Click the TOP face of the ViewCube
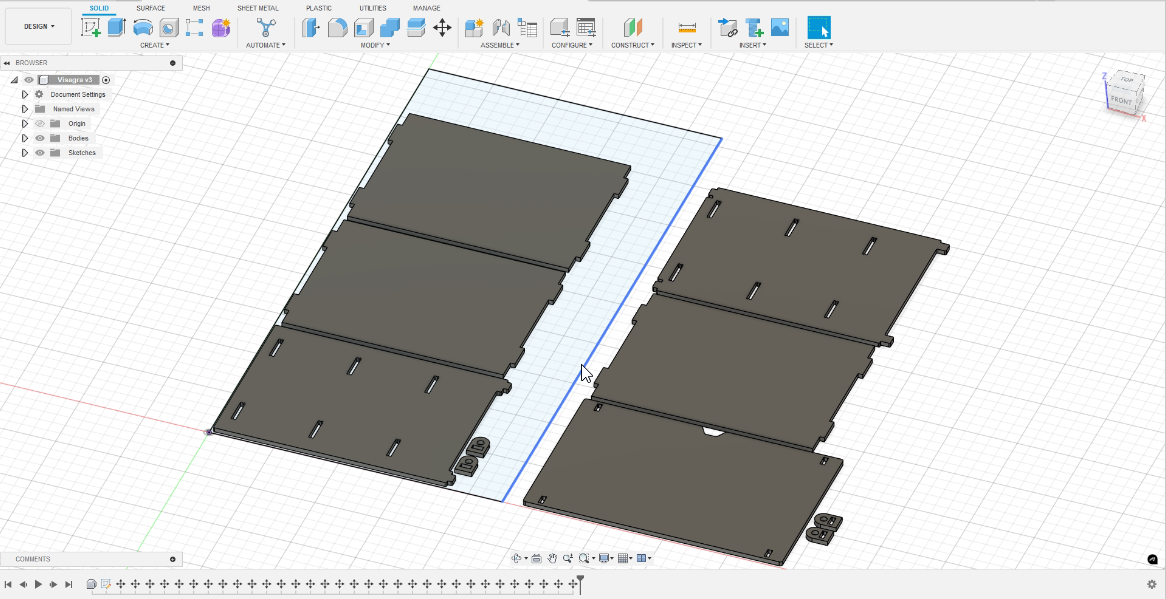 point(1127,80)
